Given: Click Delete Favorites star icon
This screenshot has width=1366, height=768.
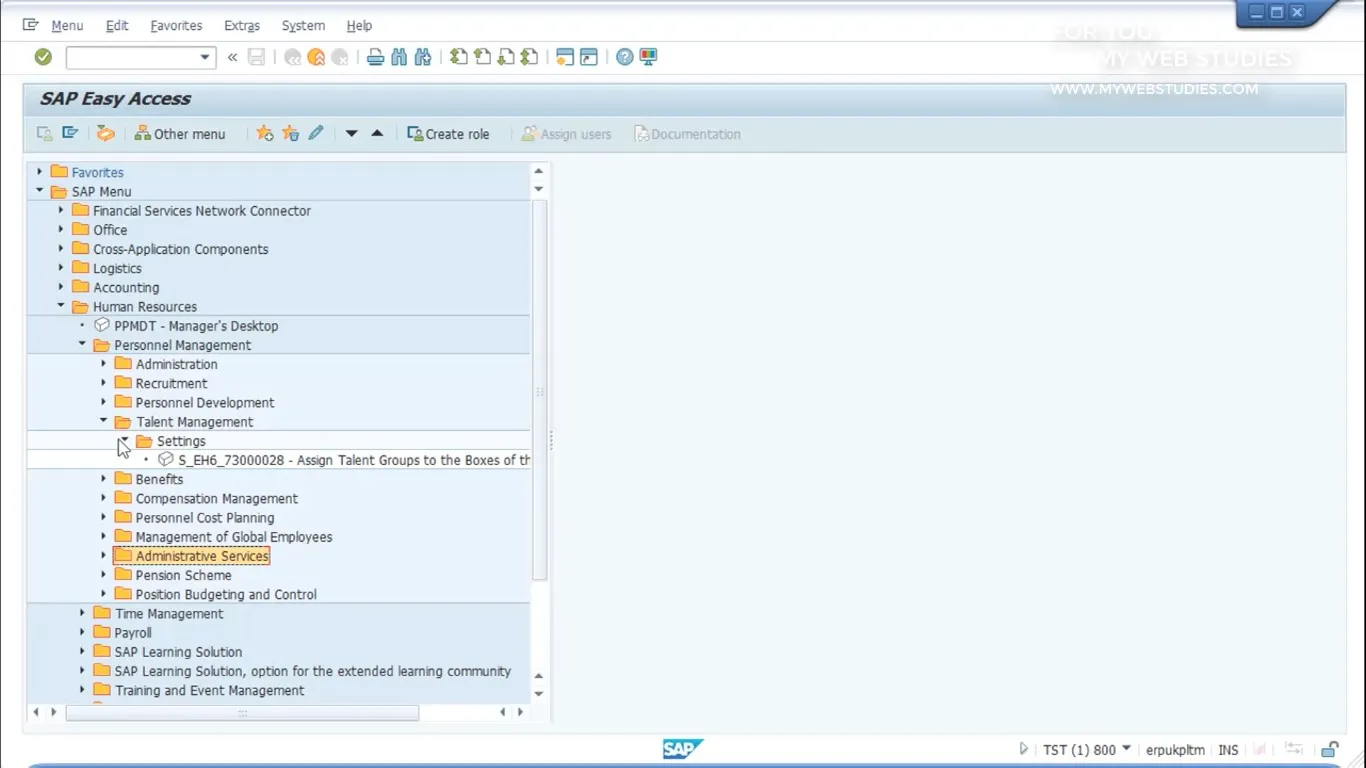Looking at the screenshot, I should click(290, 133).
